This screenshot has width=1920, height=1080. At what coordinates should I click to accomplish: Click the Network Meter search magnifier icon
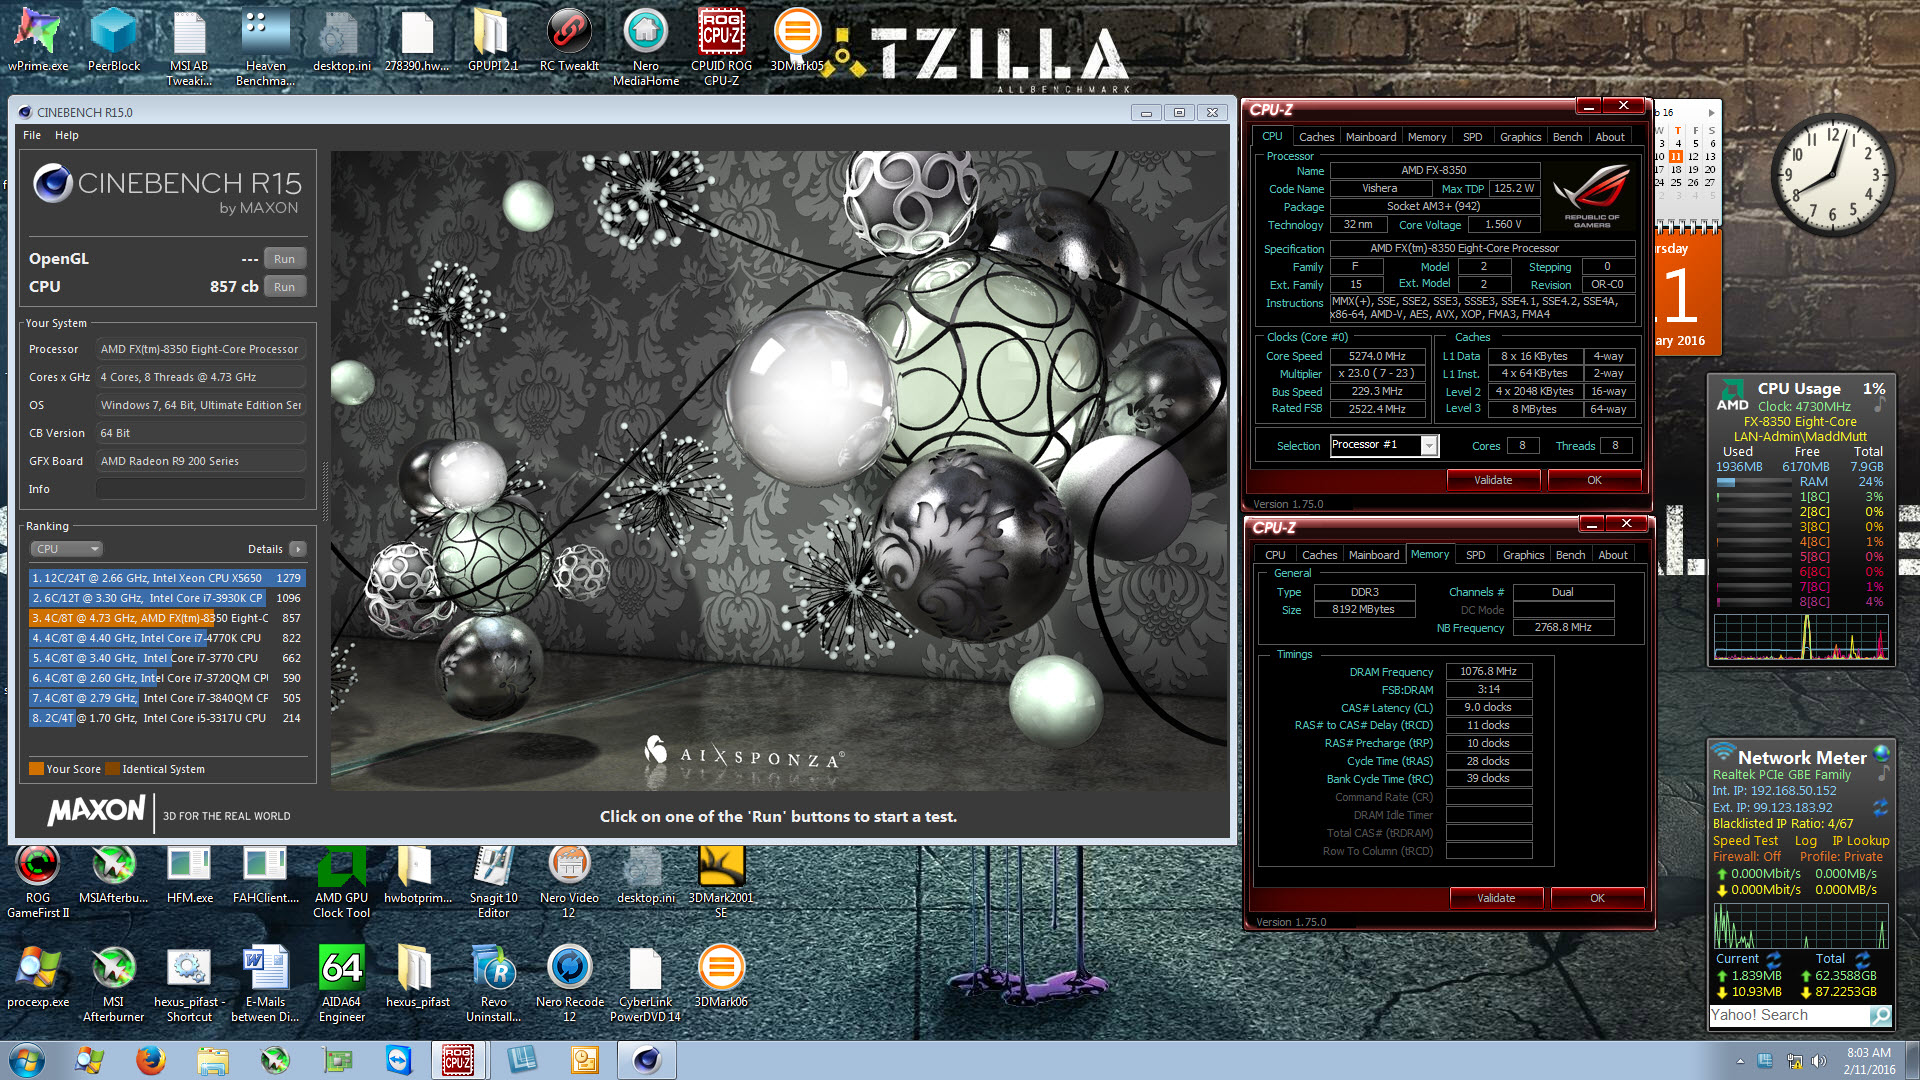[x=1880, y=1015]
